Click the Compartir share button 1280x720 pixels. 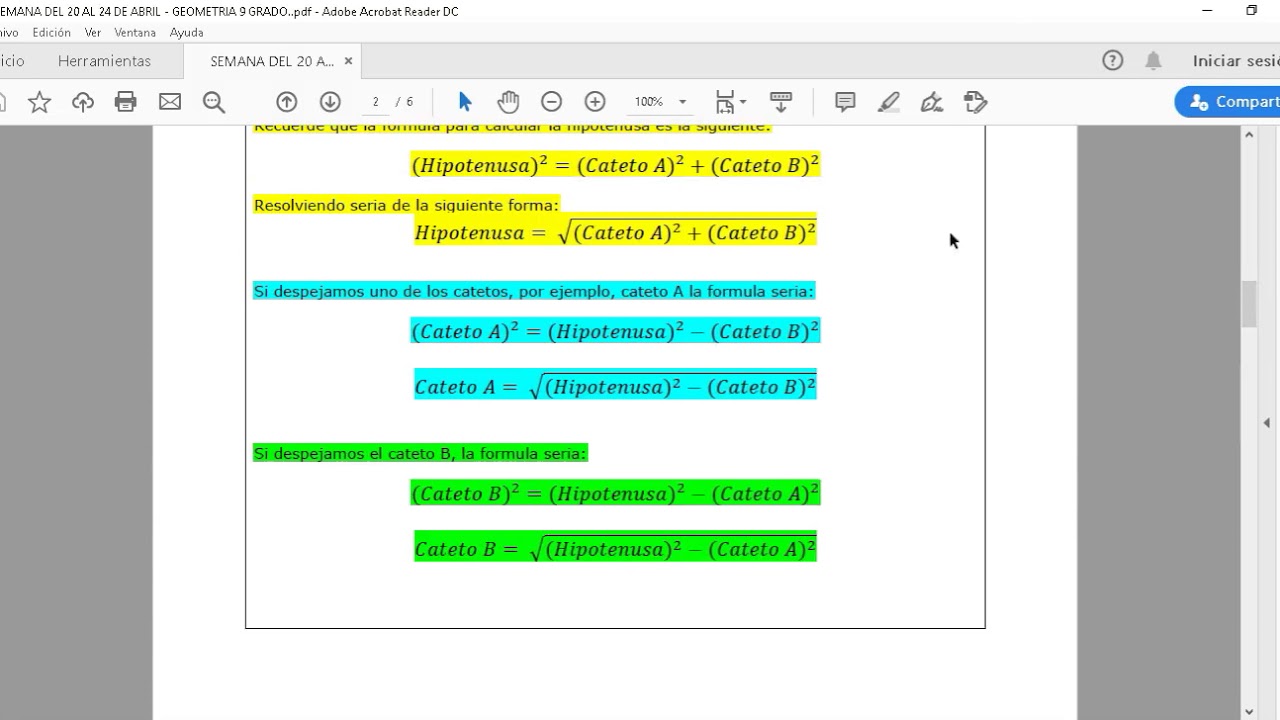coord(1228,102)
